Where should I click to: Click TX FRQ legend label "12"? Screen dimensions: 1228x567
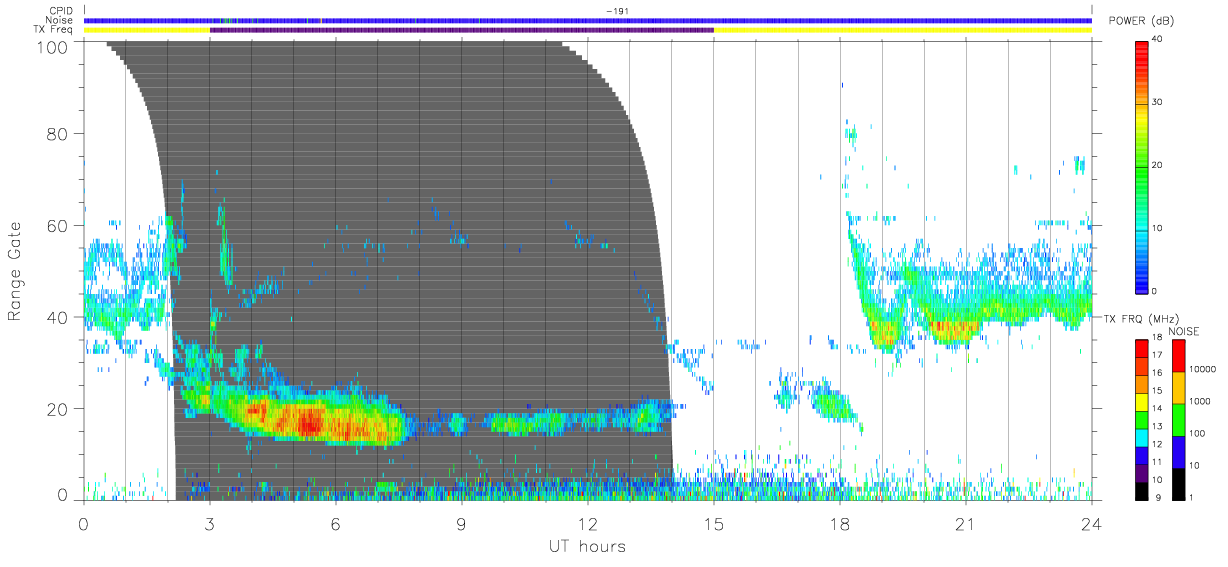pyautogui.click(x=1156, y=444)
